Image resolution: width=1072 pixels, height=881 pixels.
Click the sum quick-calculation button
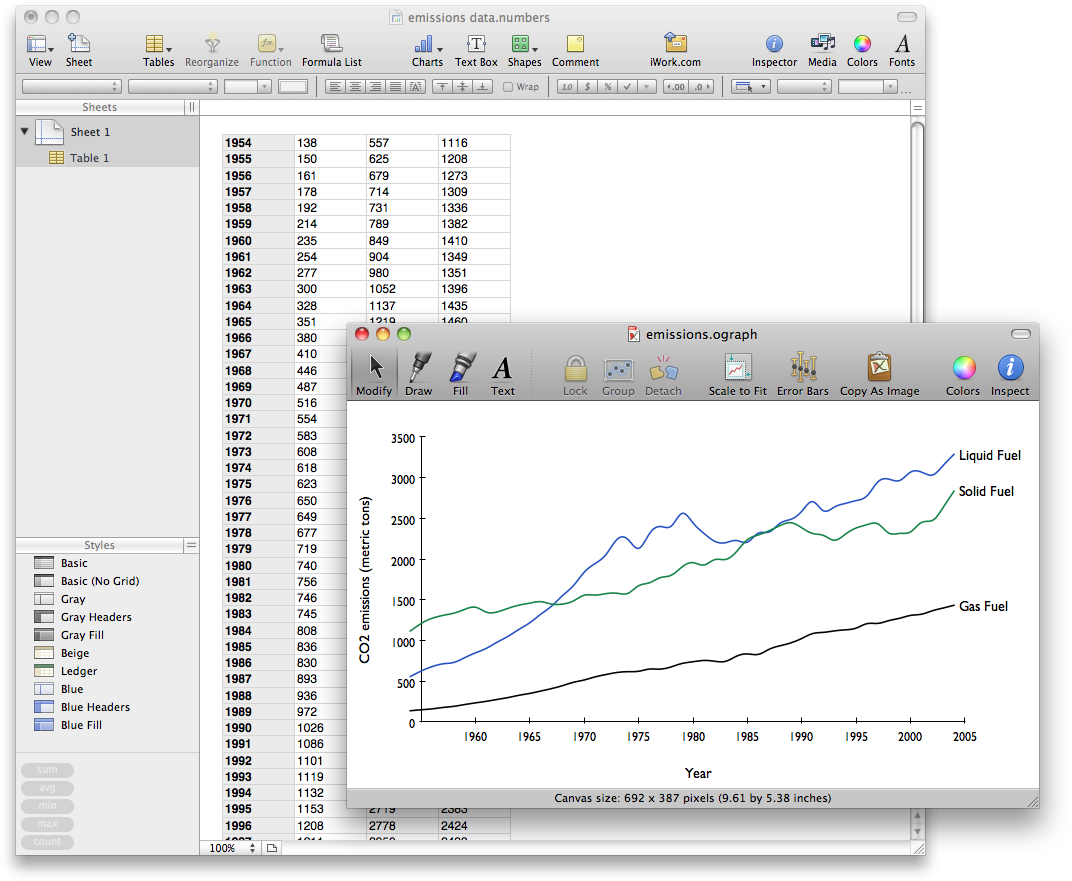47,770
